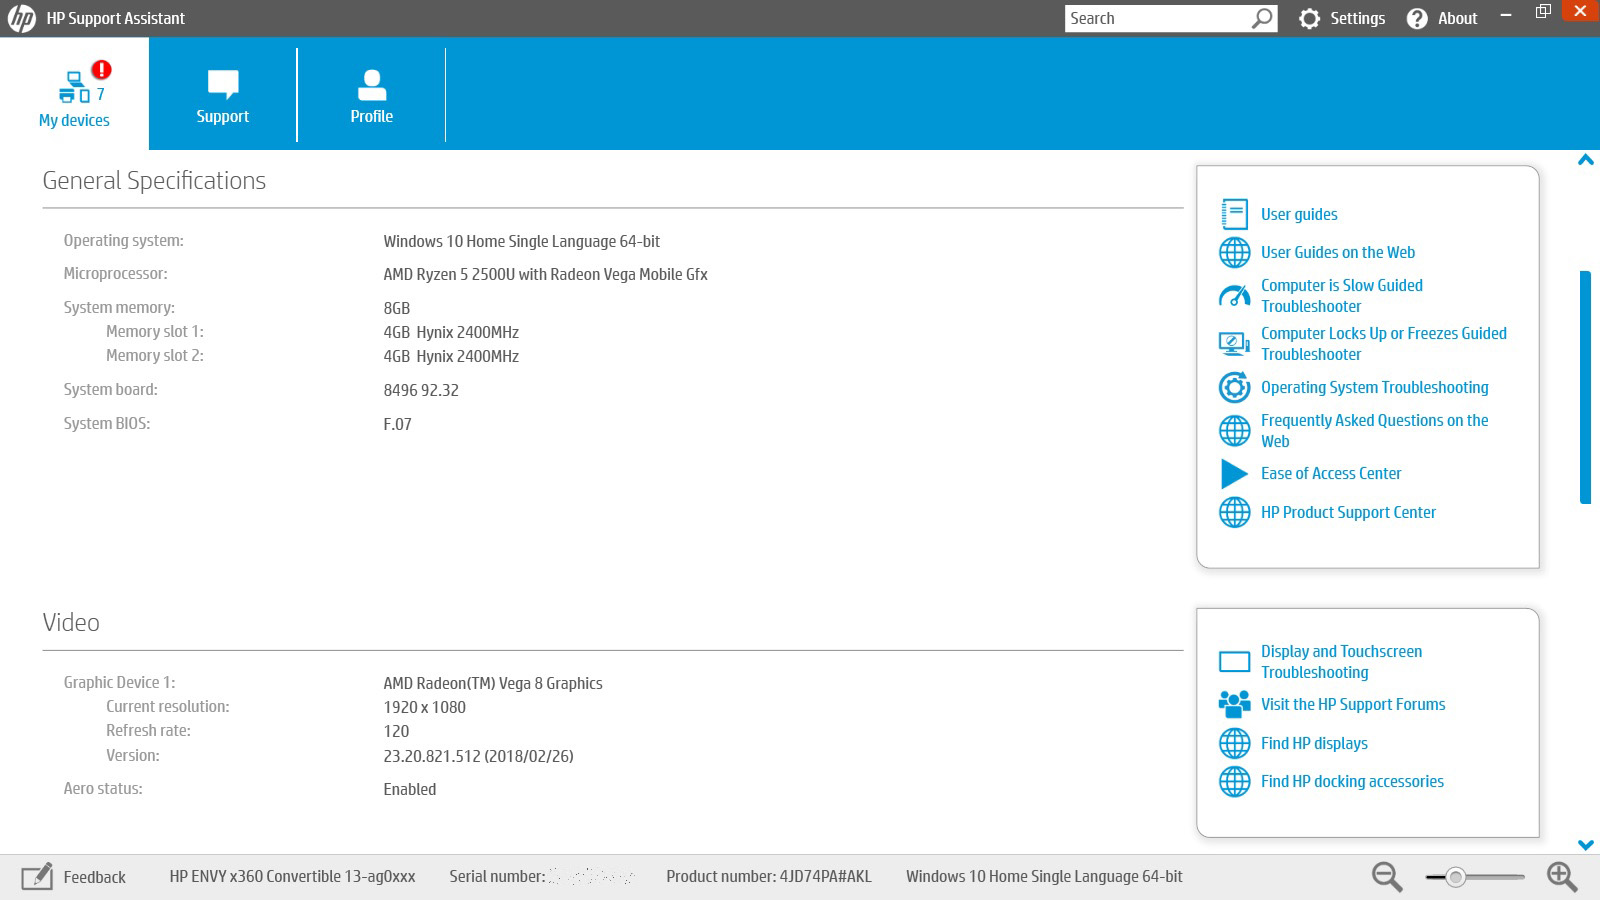Click the blue vertical scrollbar thumb
Screen dimensions: 1600x900
tap(1585, 387)
